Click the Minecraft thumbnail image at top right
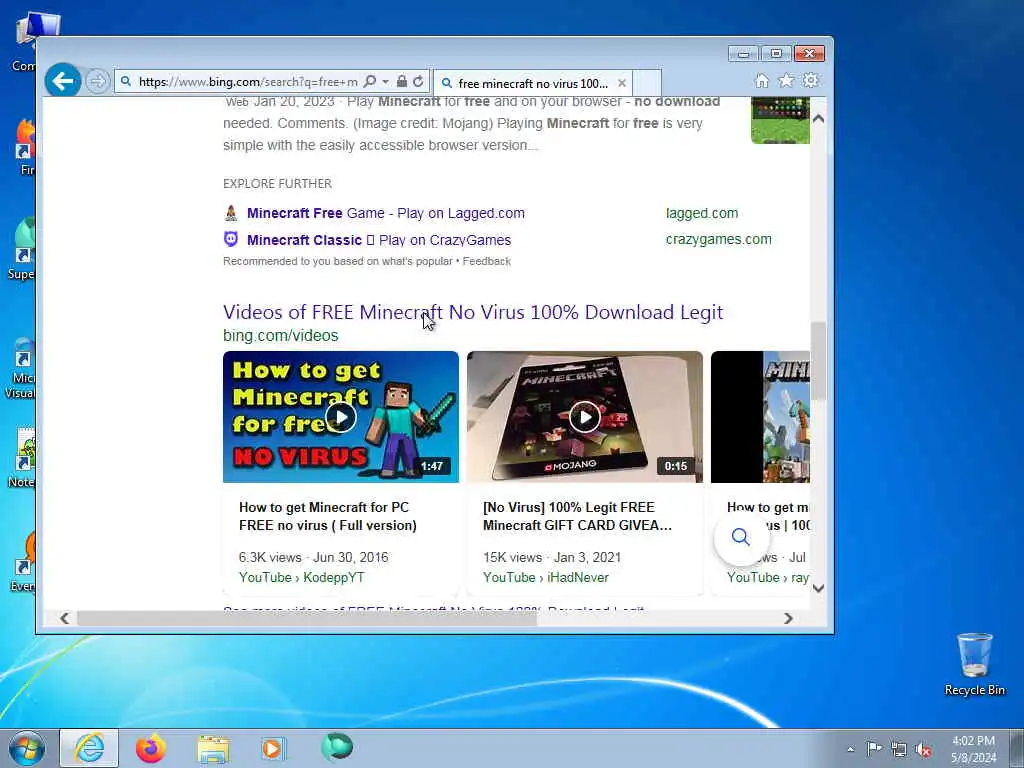Image resolution: width=1024 pixels, height=768 pixels. pyautogui.click(x=780, y=120)
